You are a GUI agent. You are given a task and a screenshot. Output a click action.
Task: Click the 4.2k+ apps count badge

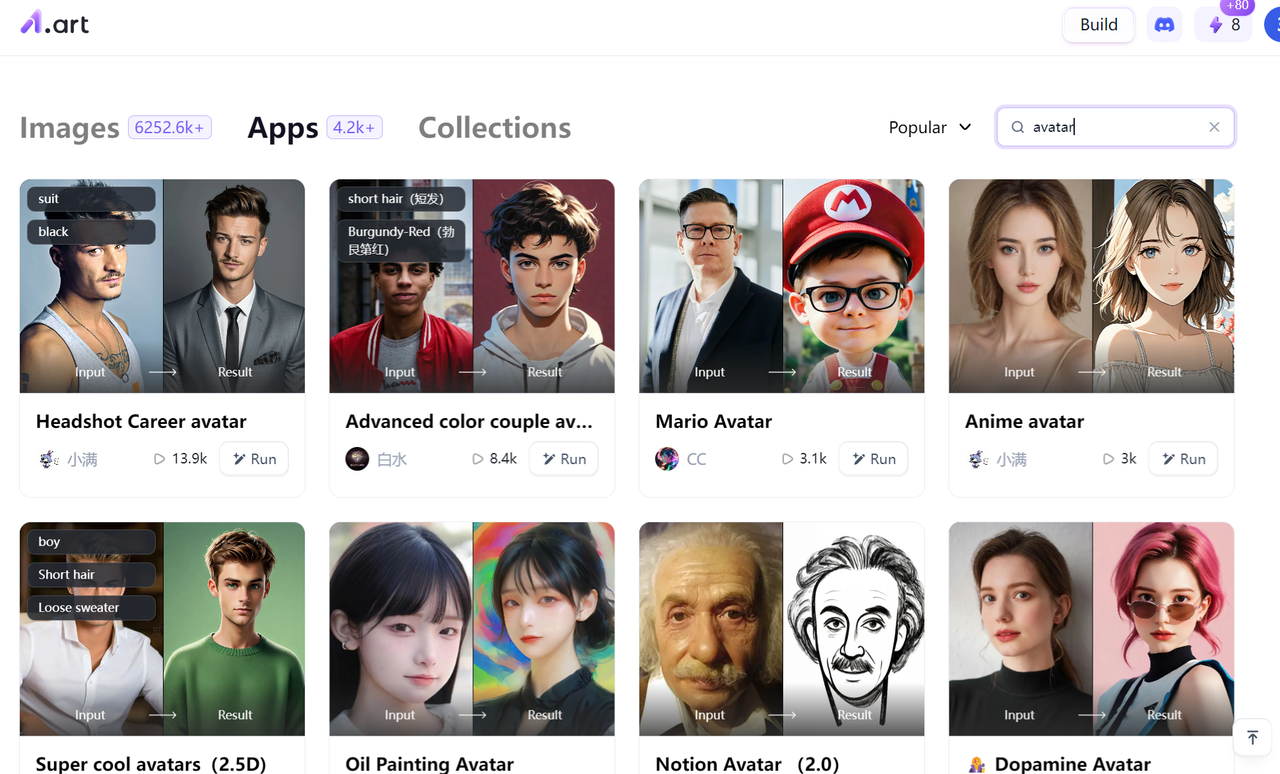tap(355, 127)
